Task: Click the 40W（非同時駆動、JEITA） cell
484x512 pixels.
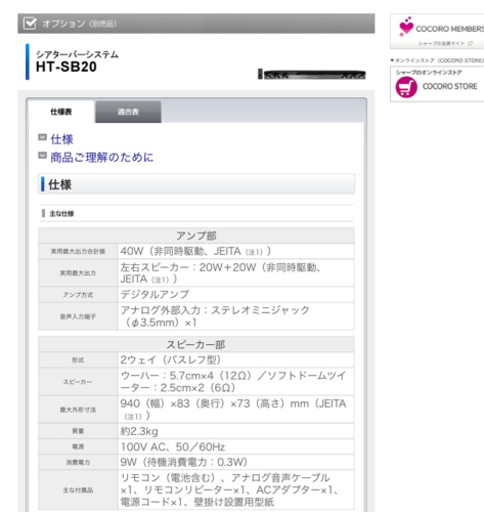Action: pyautogui.click(x=236, y=251)
